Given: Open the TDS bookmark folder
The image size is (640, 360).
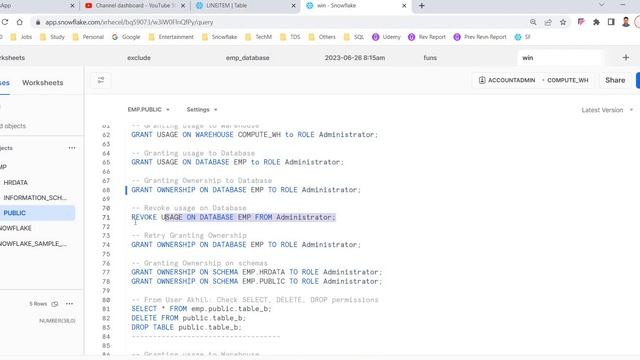Looking at the screenshot, I should pyautogui.click(x=290, y=37).
